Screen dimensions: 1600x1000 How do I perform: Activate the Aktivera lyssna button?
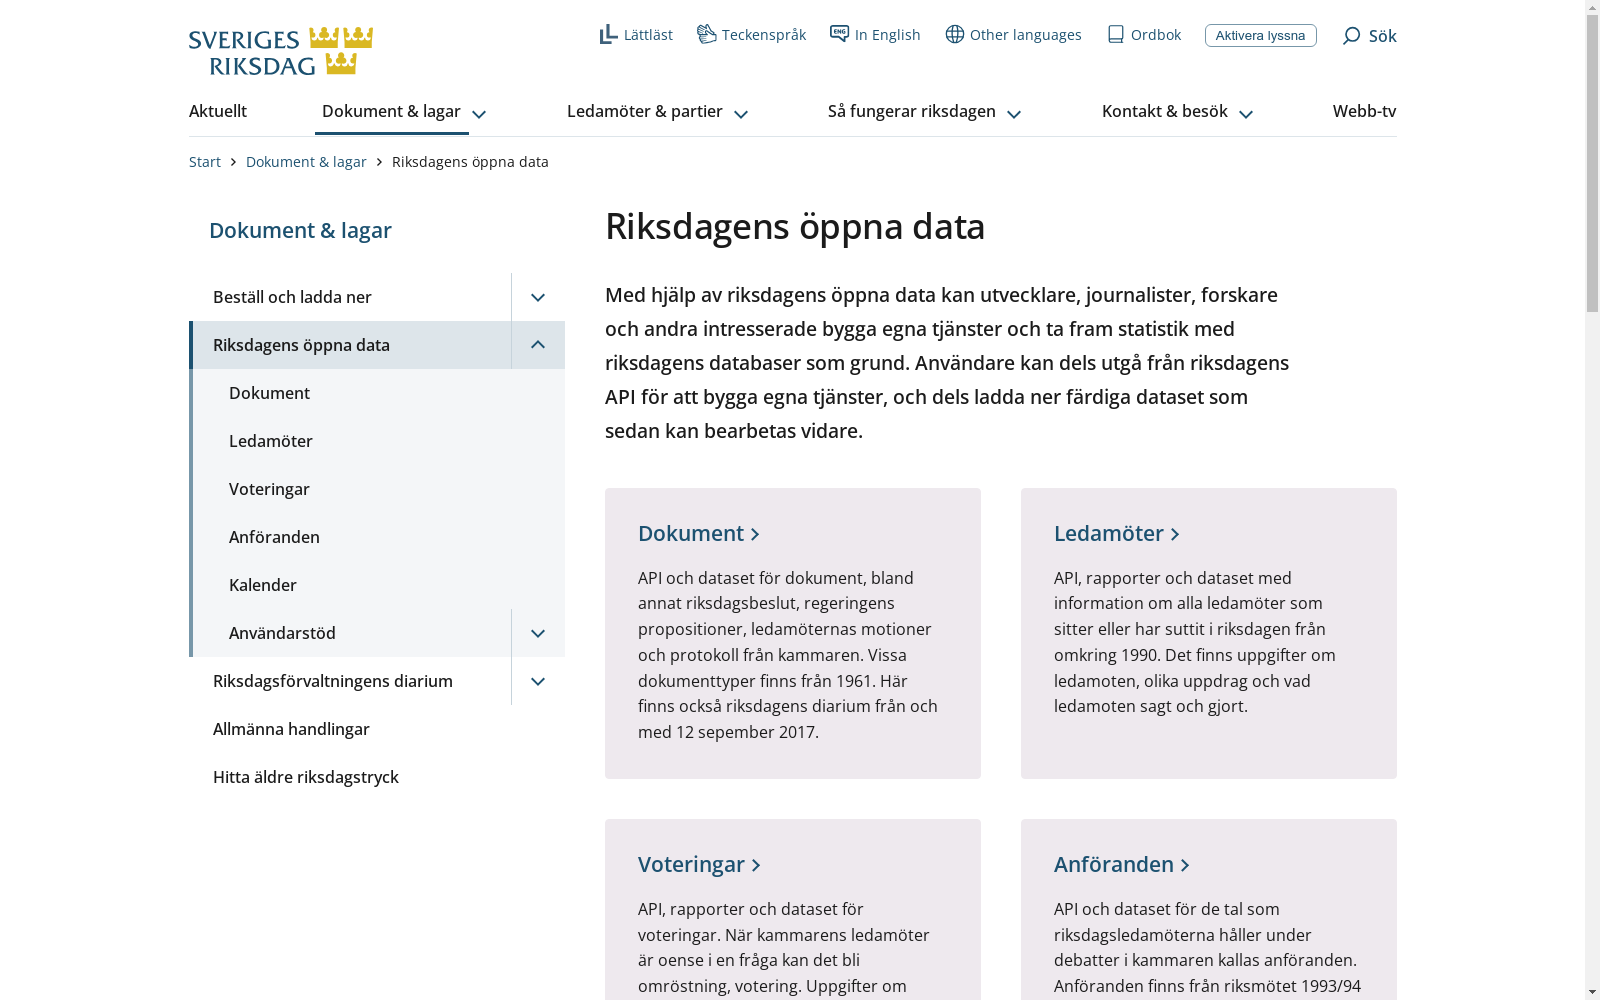1260,35
